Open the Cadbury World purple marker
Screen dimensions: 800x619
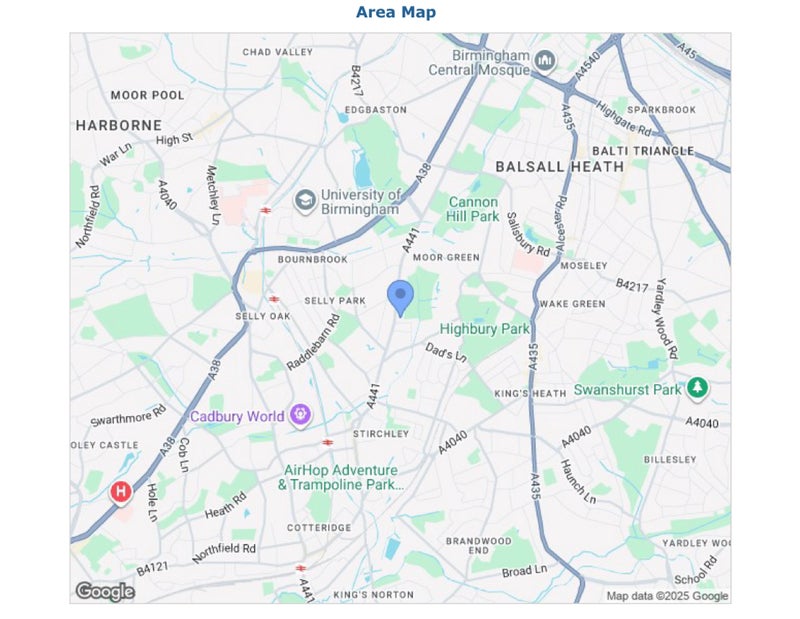[300, 415]
